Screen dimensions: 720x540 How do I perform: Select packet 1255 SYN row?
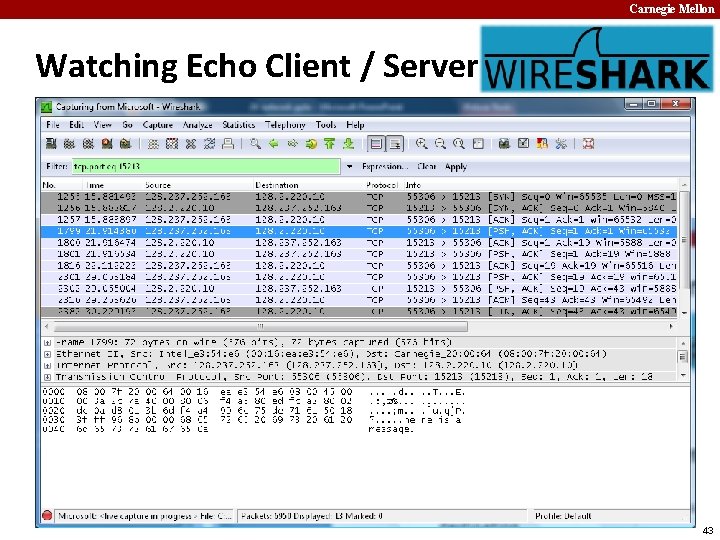pyautogui.click(x=359, y=197)
